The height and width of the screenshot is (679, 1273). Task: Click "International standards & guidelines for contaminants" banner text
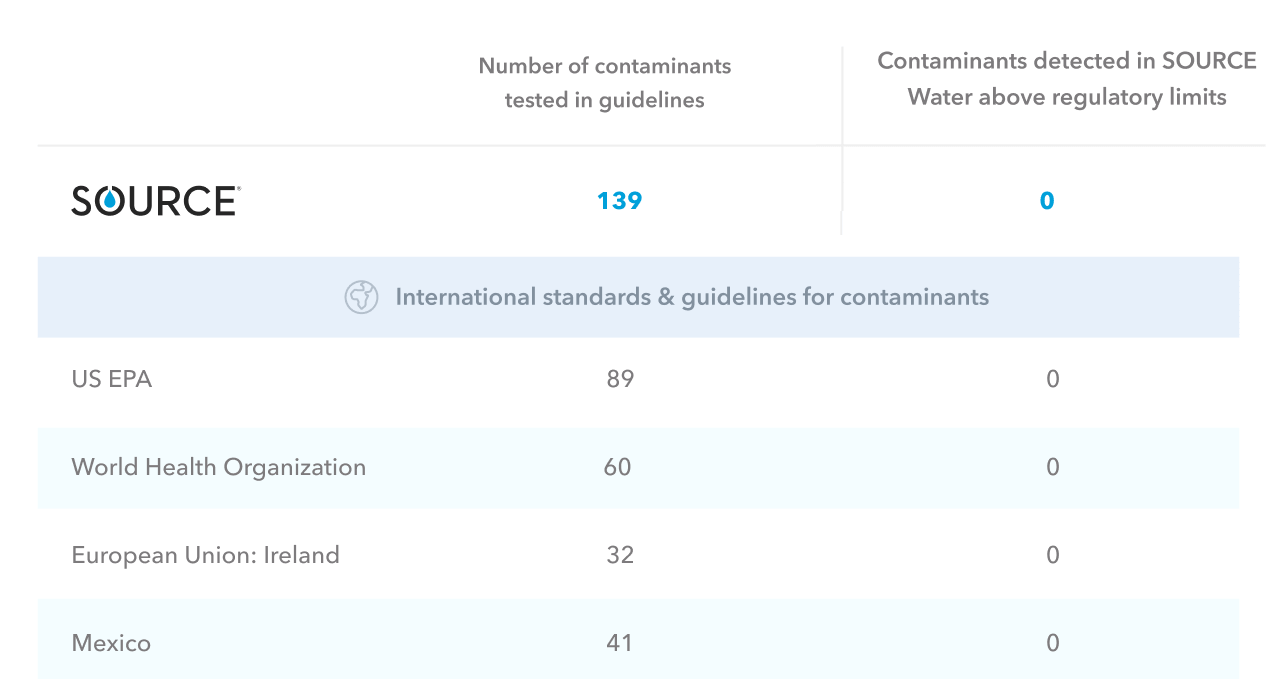coord(692,297)
